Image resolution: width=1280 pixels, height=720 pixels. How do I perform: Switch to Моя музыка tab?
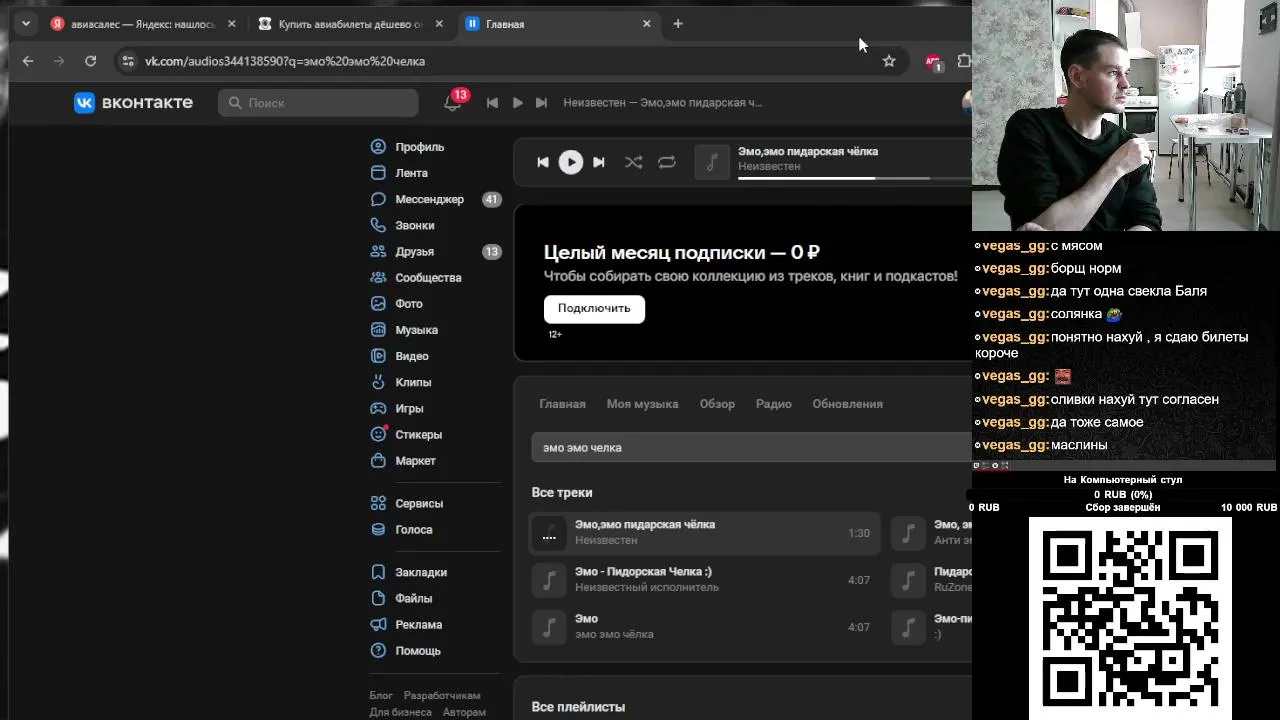[x=642, y=404]
